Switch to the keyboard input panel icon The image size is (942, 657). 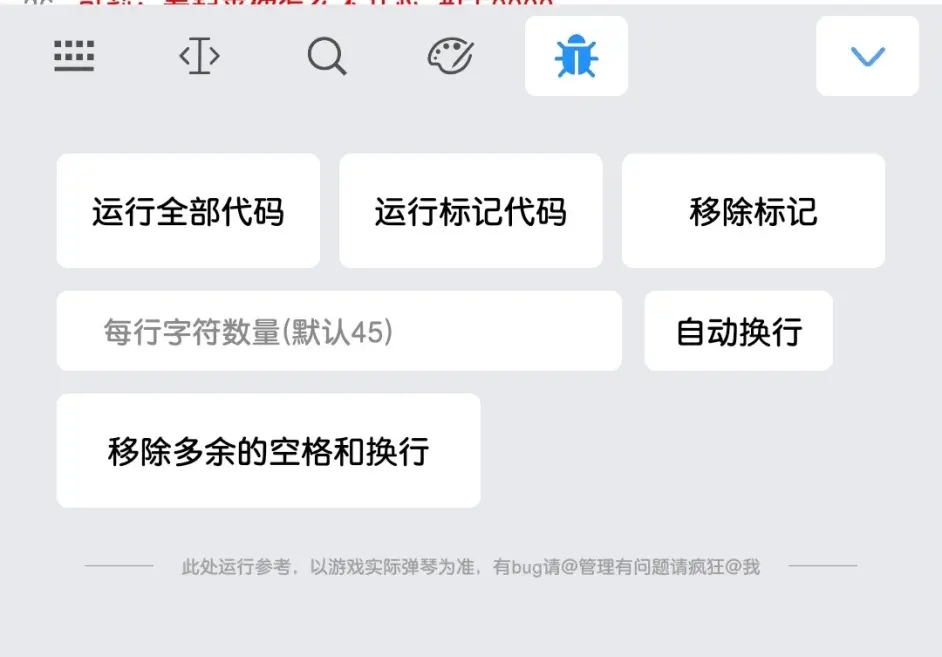coord(74,56)
